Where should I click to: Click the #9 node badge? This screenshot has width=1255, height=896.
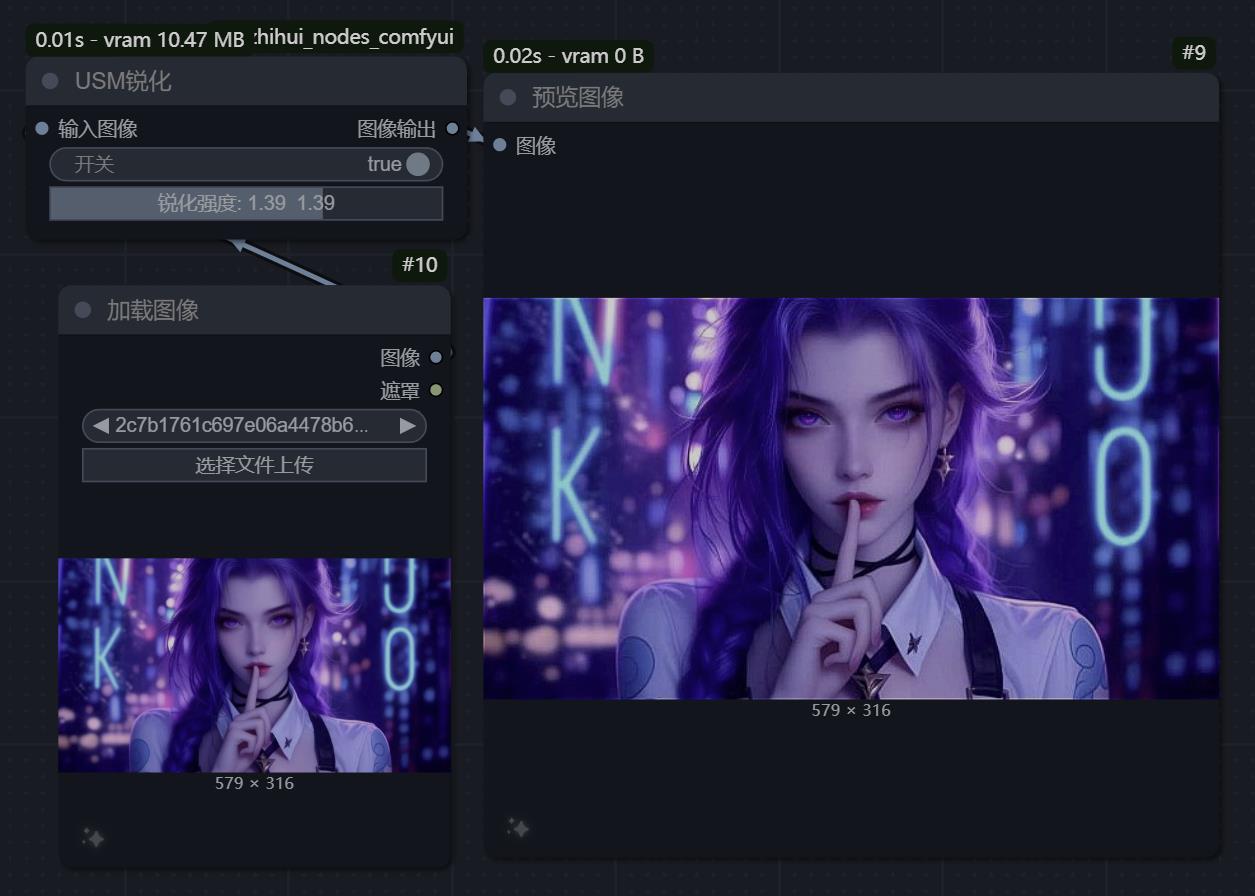pyautogui.click(x=1194, y=53)
